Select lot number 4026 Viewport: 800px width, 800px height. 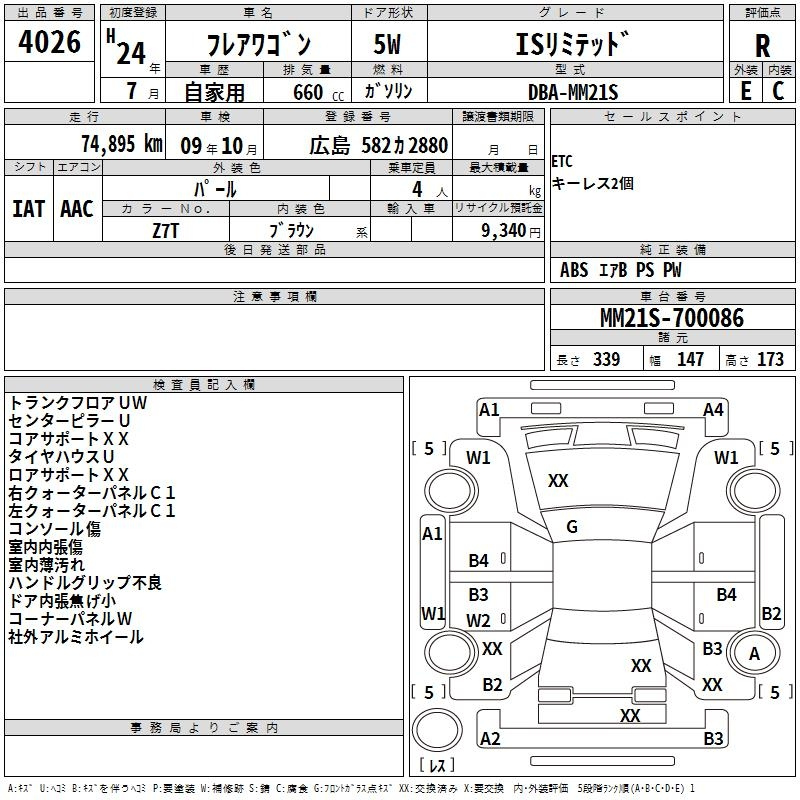tap(50, 43)
